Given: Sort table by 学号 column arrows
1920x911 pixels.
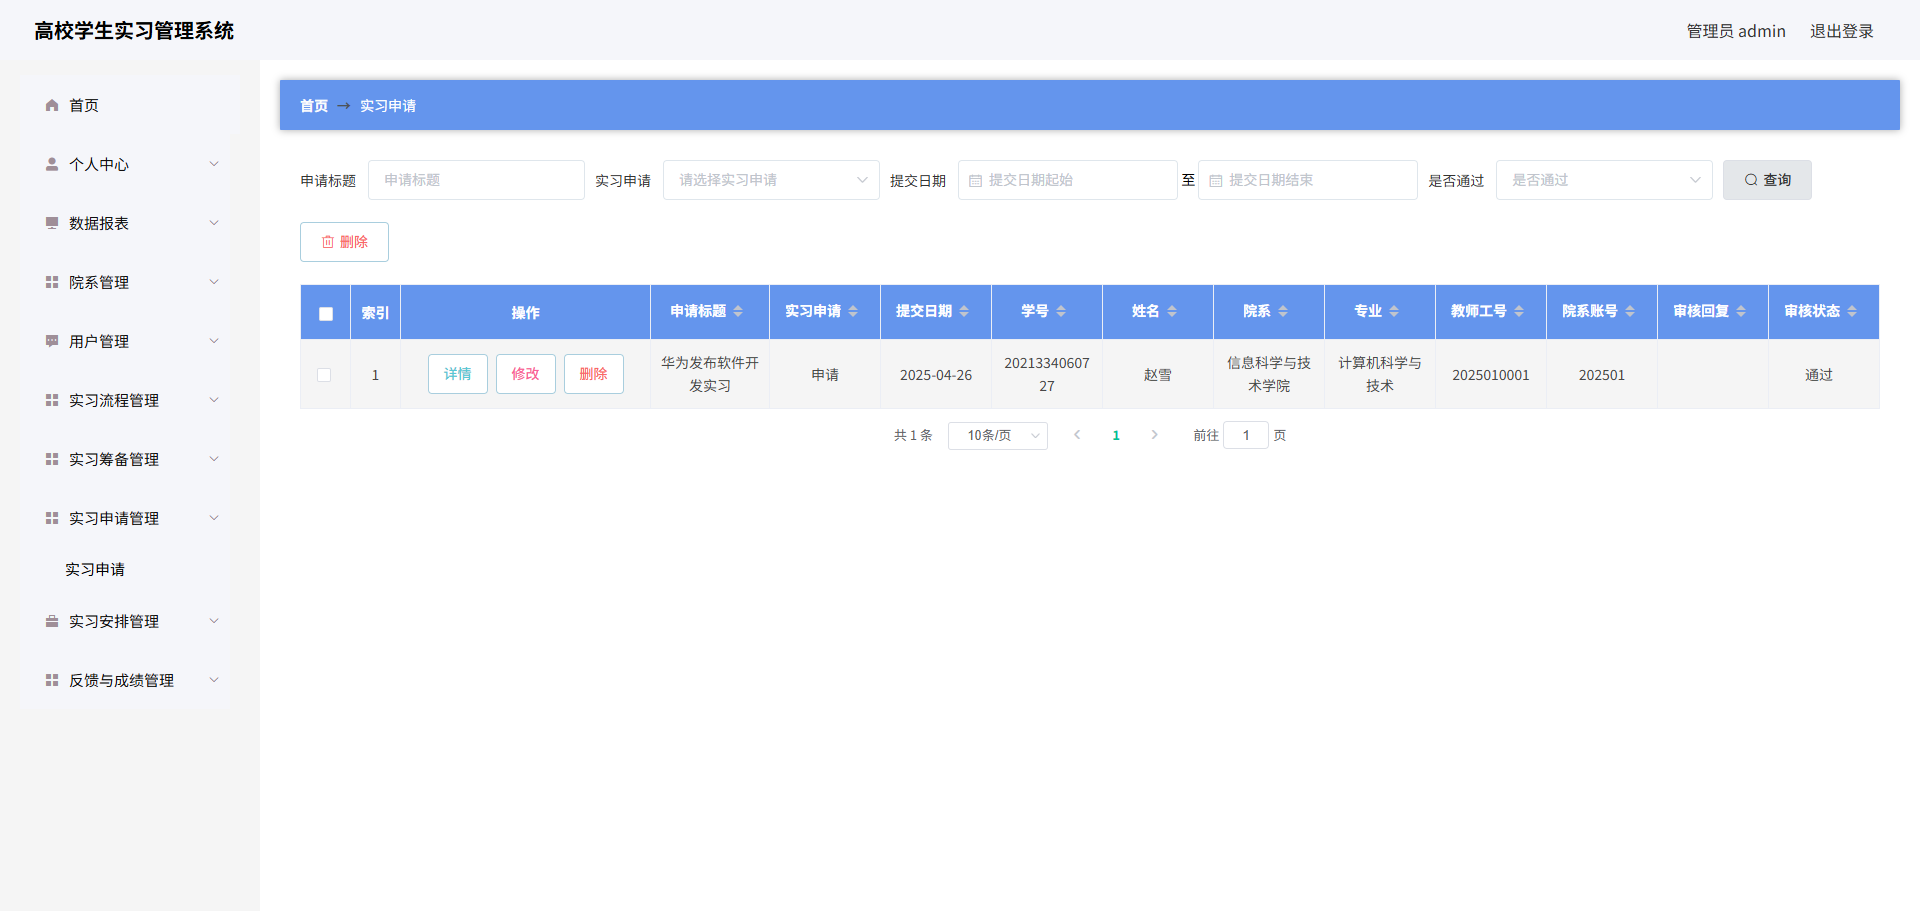Looking at the screenshot, I should point(1061,311).
